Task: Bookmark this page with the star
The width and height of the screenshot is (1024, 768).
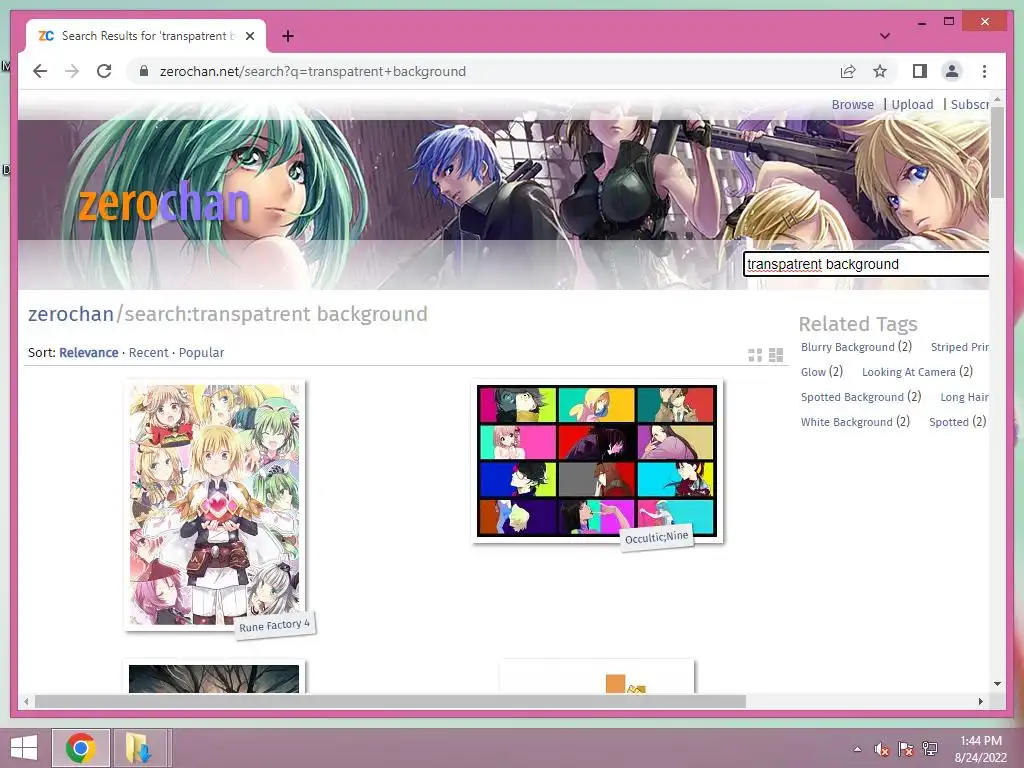Action: 880,71
